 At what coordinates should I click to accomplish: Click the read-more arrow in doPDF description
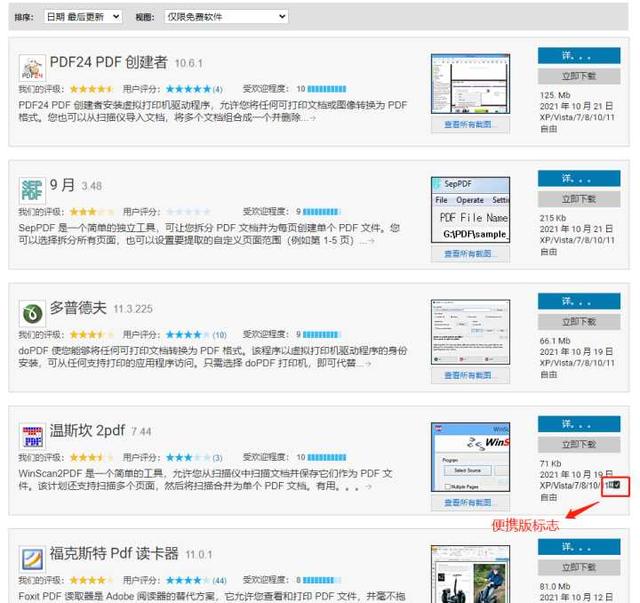pyautogui.click(x=367, y=364)
